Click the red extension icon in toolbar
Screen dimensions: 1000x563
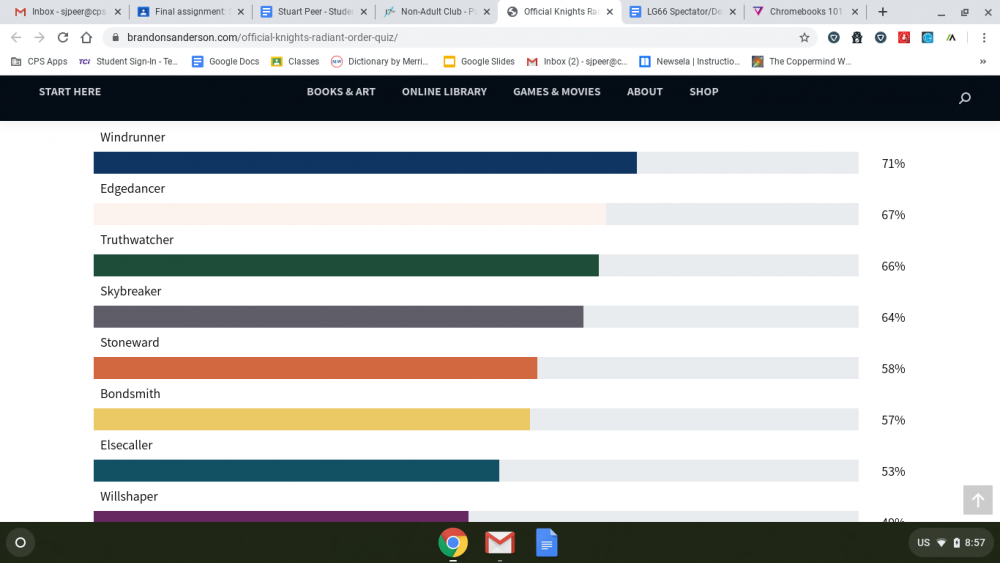pos(904,38)
